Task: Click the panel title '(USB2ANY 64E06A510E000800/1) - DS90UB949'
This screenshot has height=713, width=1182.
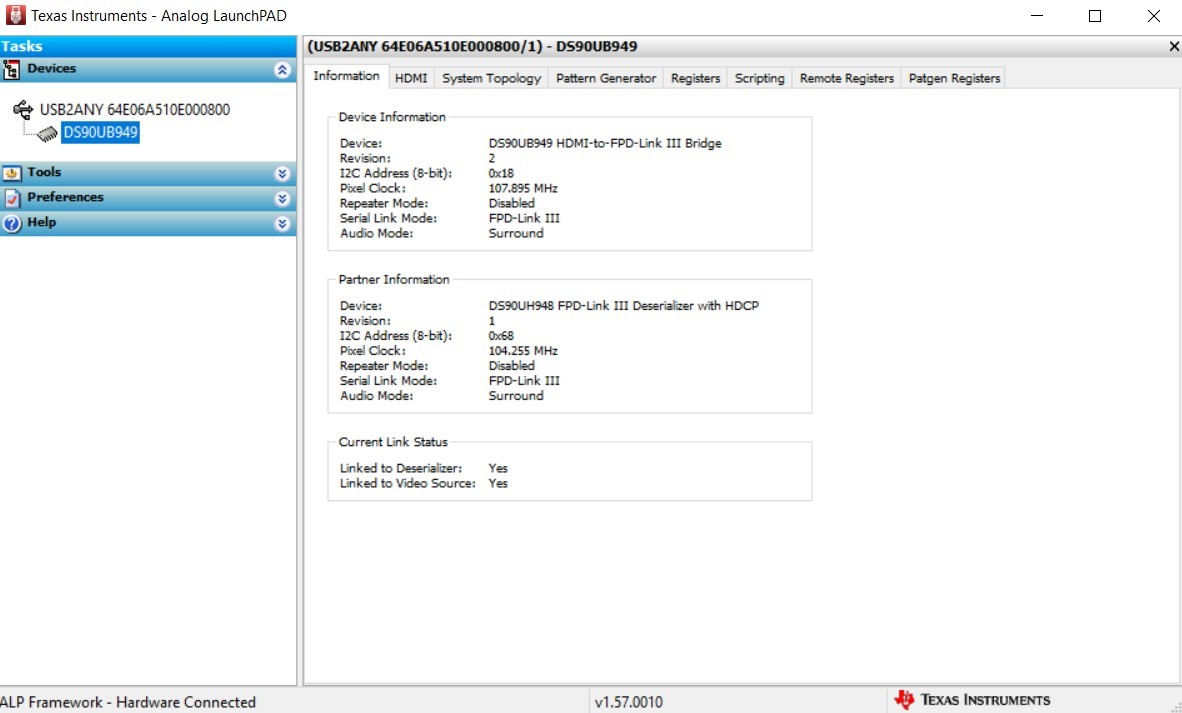Action: click(473, 47)
